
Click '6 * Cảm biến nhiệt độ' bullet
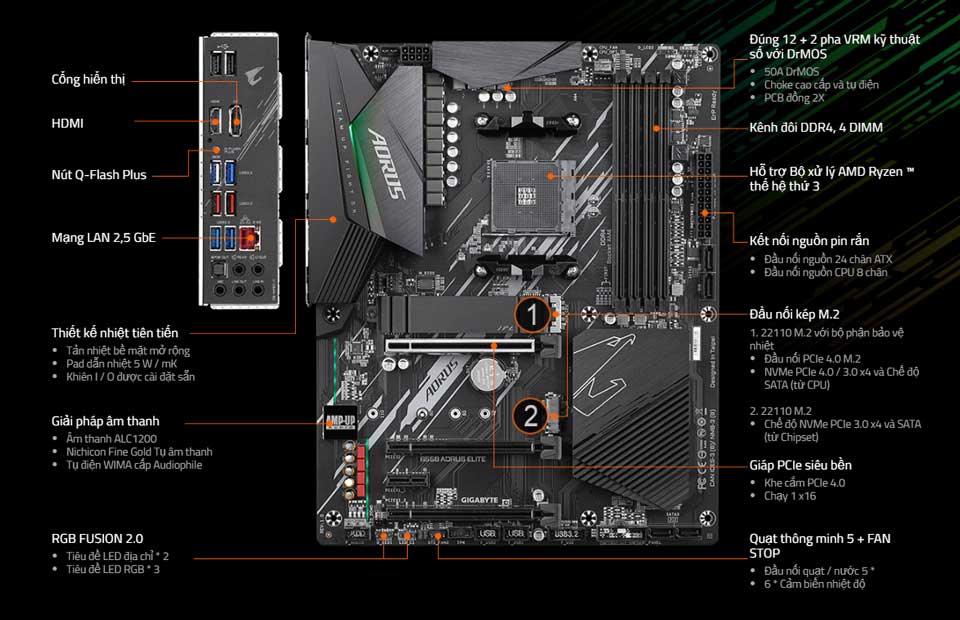(x=814, y=584)
